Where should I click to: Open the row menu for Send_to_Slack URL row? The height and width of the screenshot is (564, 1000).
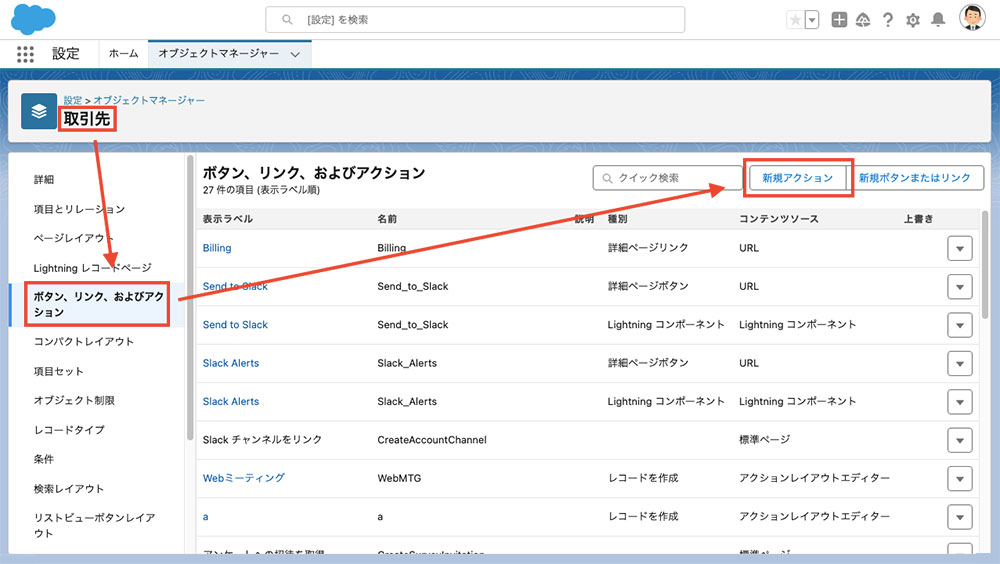[x=960, y=287]
